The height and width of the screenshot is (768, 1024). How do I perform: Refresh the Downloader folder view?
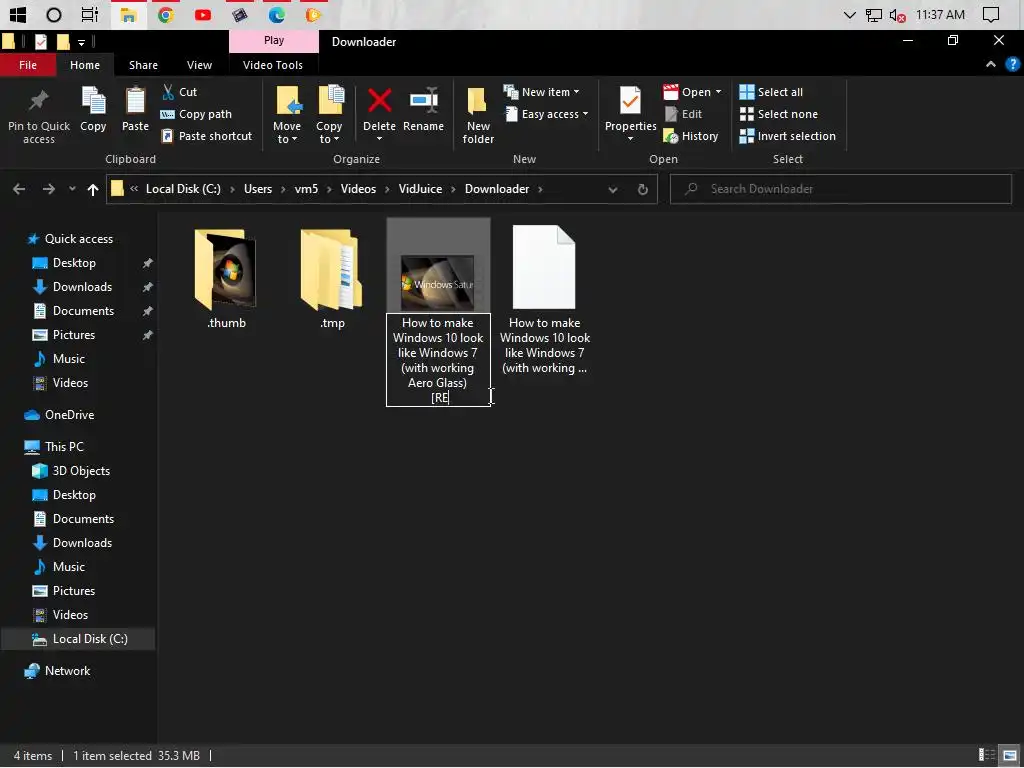point(643,189)
